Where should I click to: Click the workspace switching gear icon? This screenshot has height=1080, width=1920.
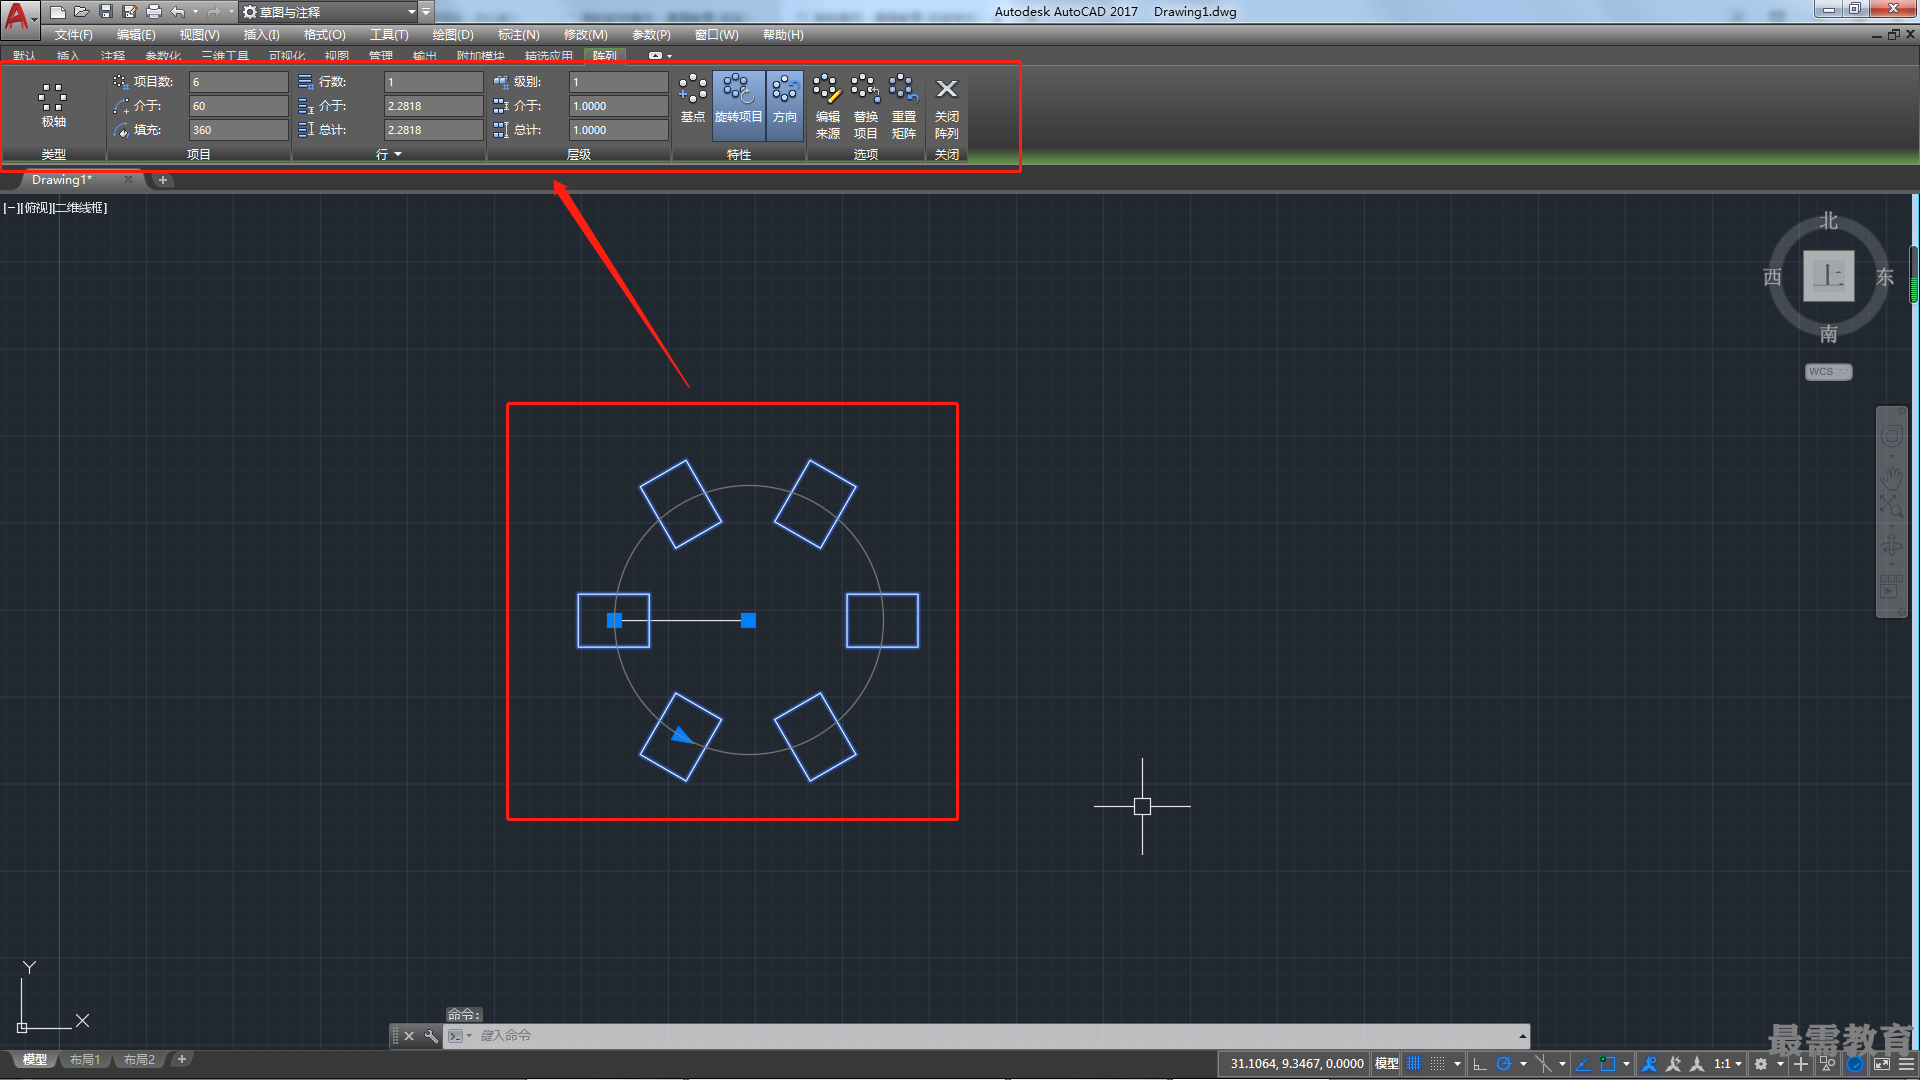[x=1761, y=1064]
